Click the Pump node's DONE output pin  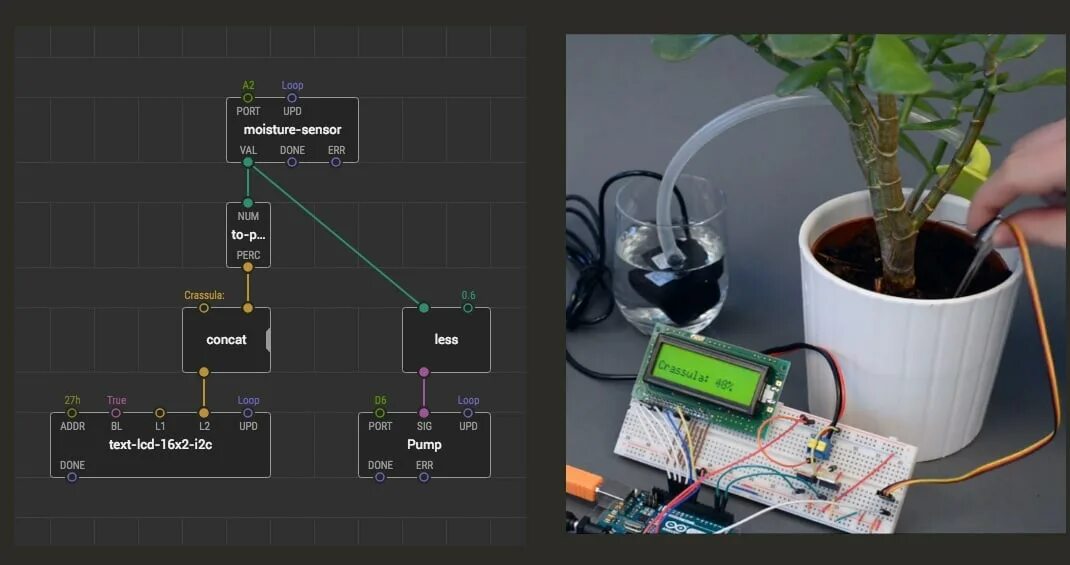point(380,478)
